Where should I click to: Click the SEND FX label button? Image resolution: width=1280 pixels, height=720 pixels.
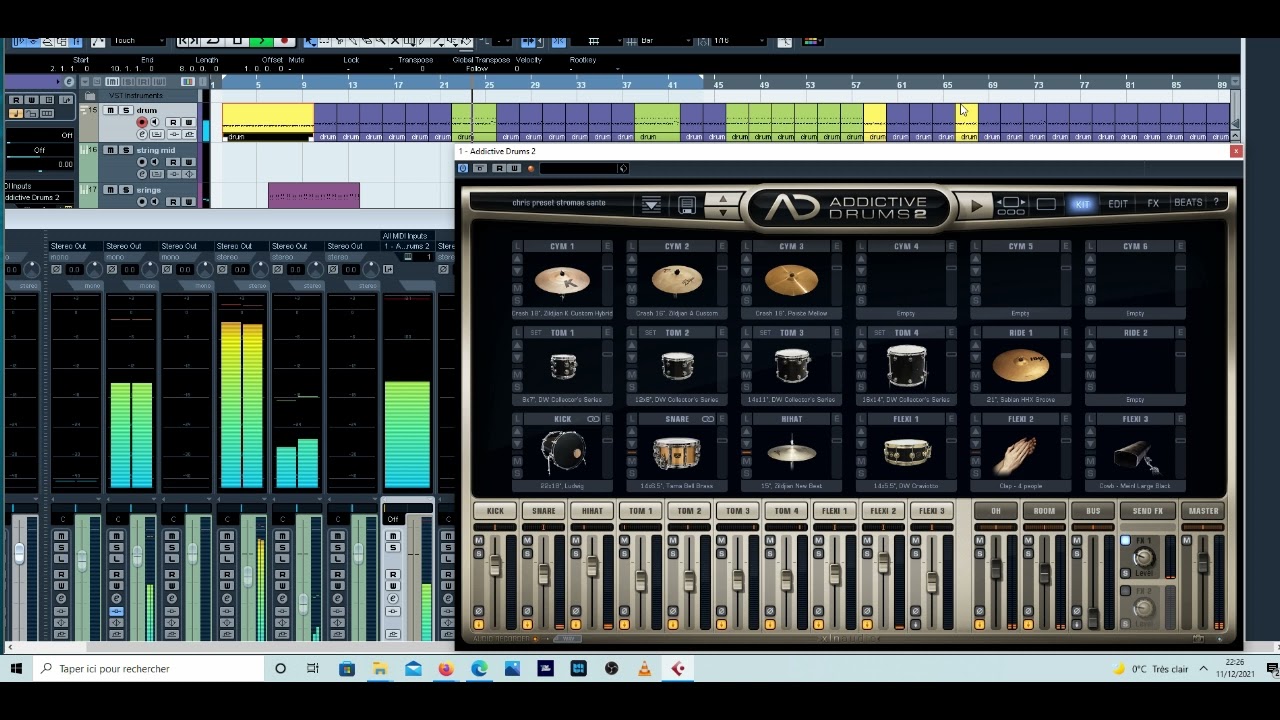[1148, 511]
